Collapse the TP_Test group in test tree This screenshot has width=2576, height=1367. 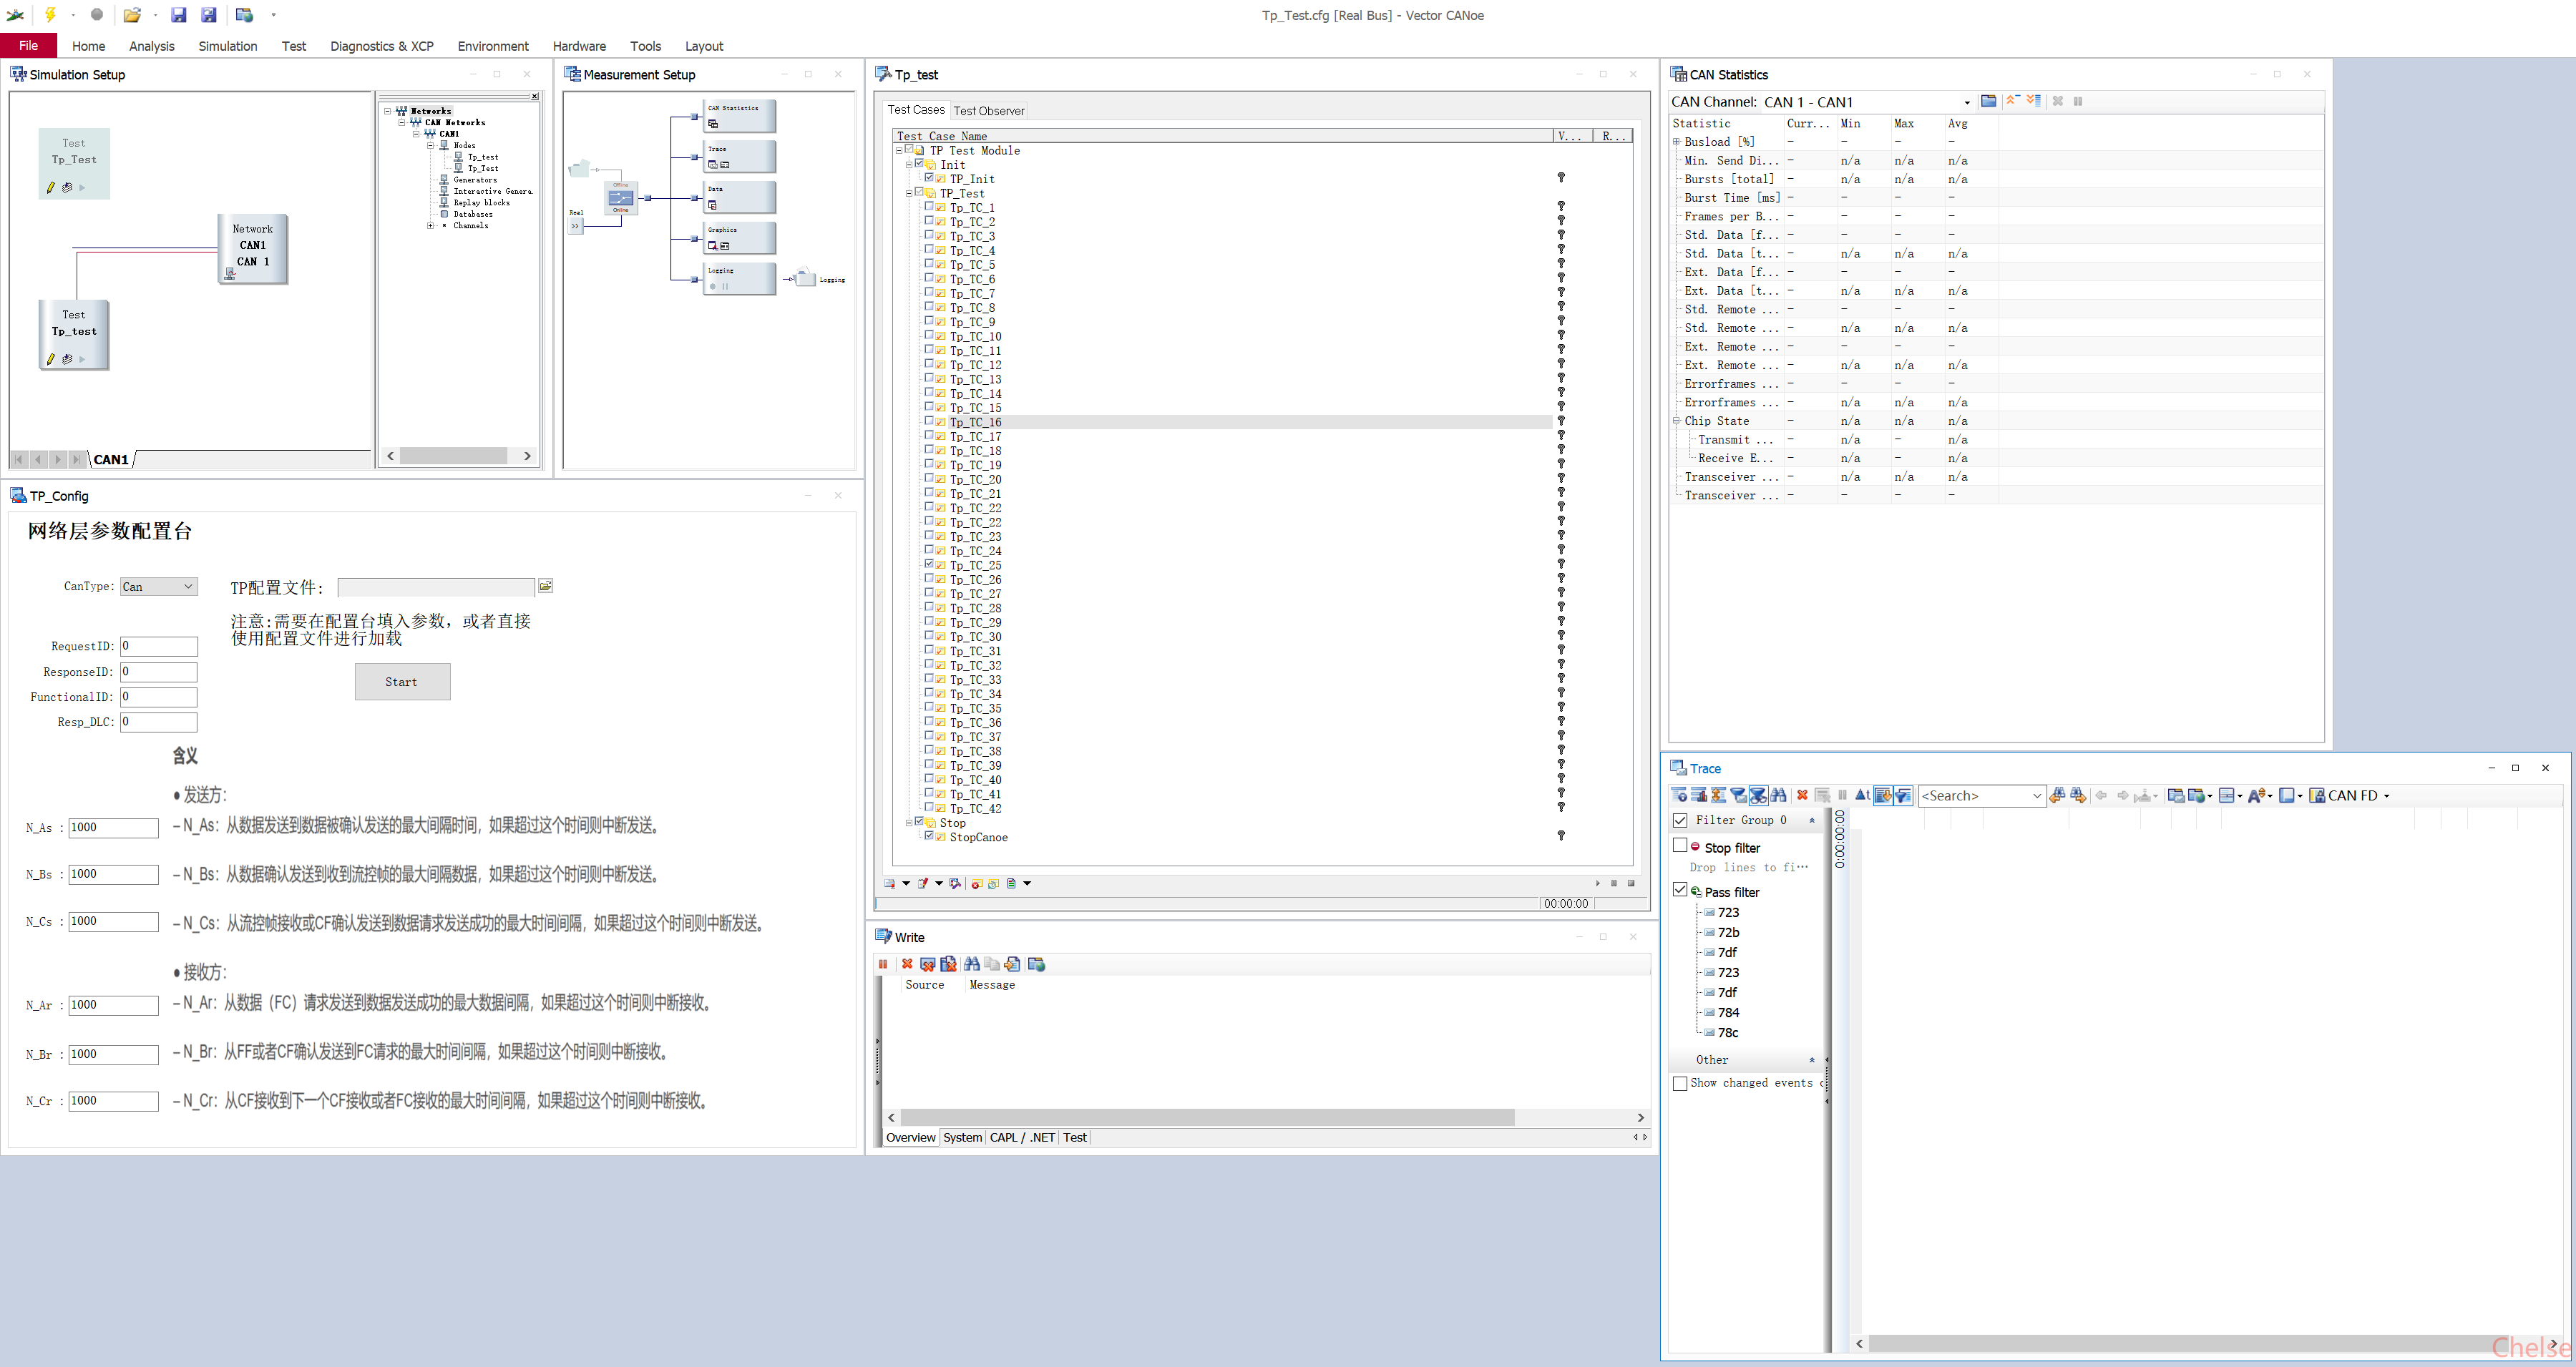click(909, 193)
